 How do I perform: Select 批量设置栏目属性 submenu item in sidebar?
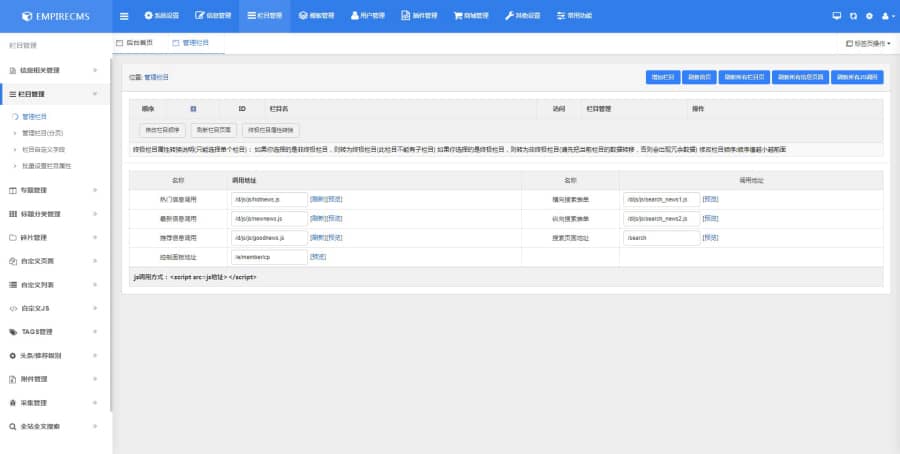(46, 166)
